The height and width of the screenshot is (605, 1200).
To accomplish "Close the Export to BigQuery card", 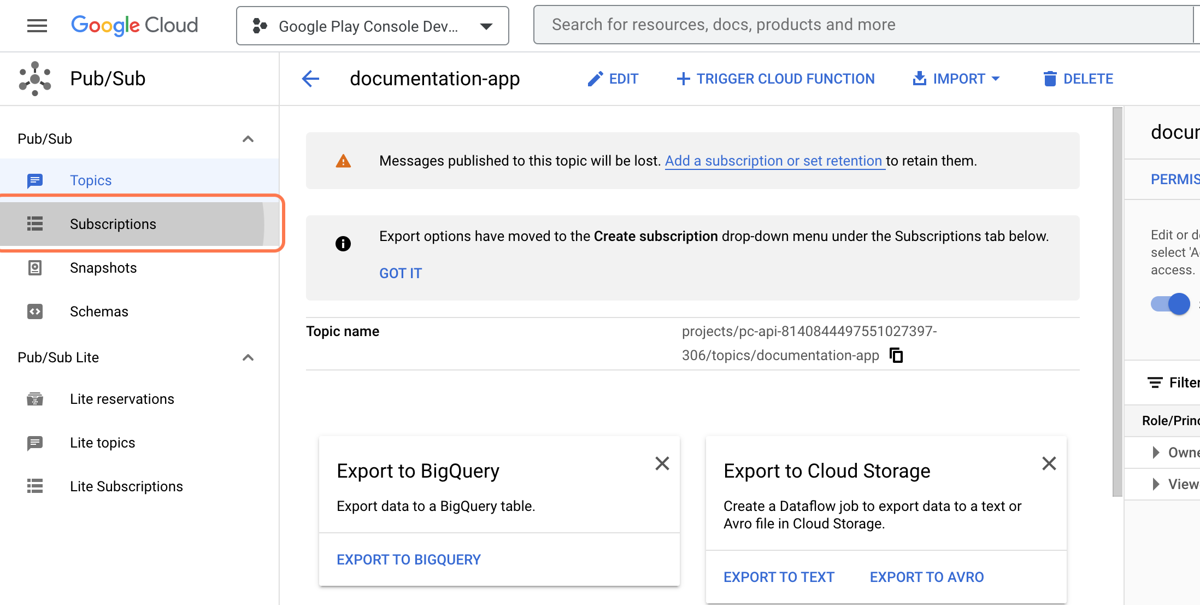I will tap(662, 463).
